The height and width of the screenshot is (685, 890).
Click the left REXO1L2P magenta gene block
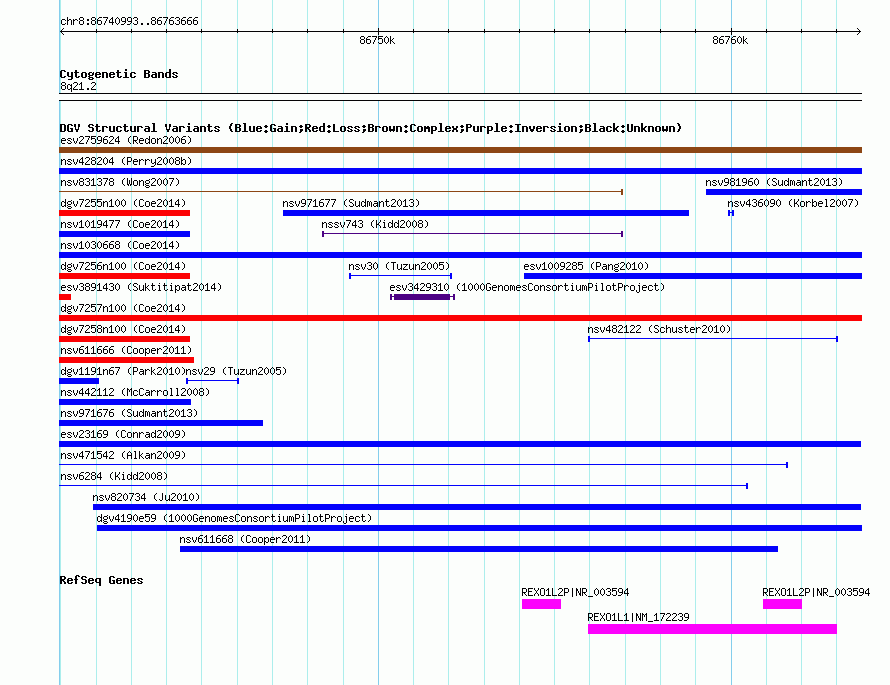coord(541,604)
